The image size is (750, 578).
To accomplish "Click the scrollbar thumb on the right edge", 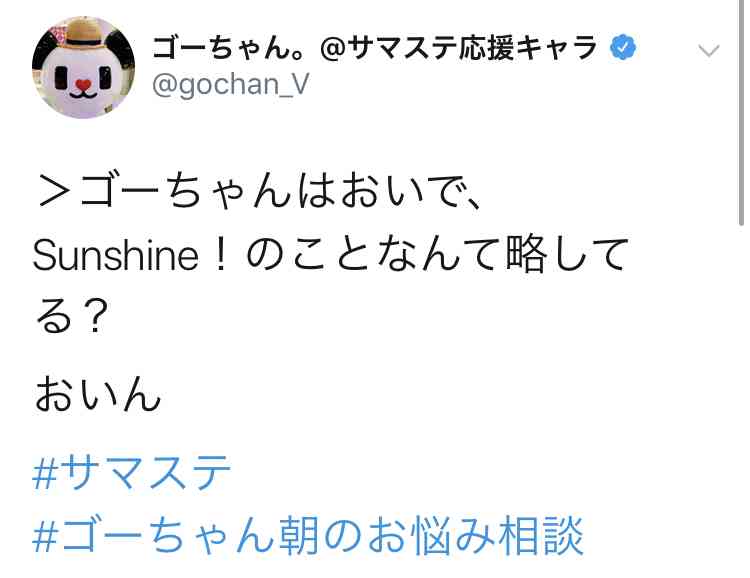I will coord(741,112).
